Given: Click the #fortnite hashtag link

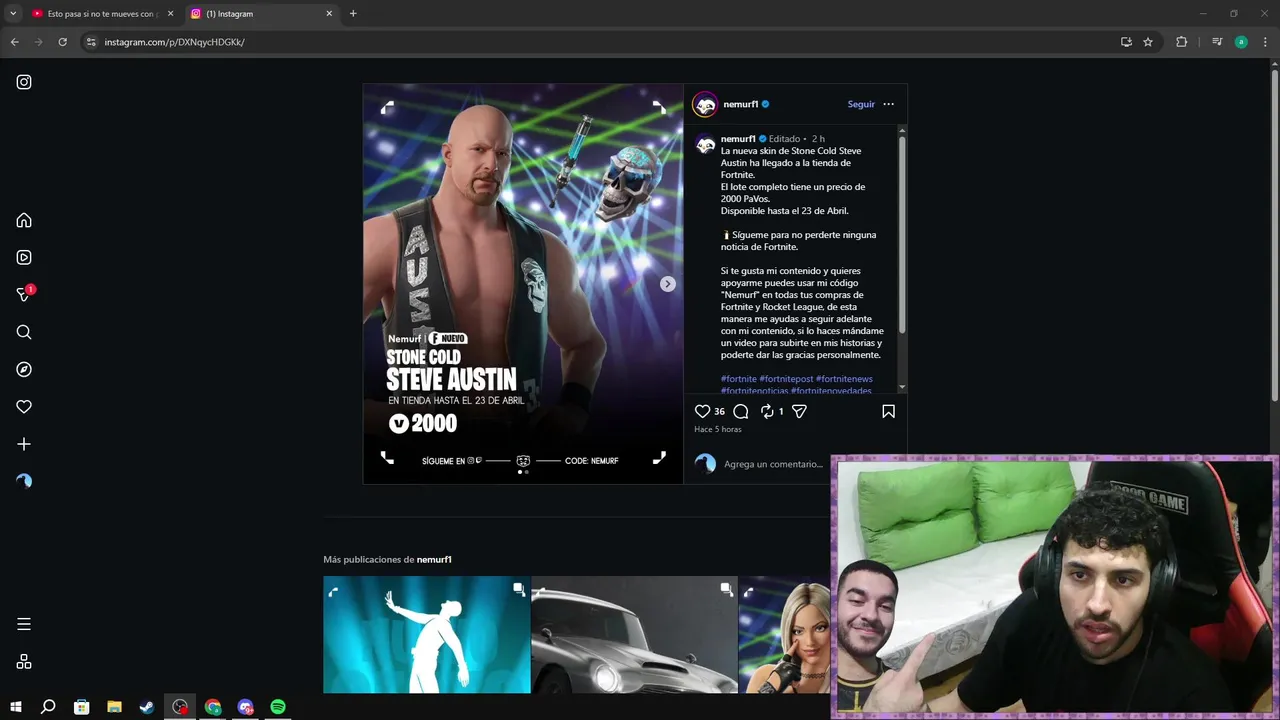Looking at the screenshot, I should click(x=739, y=379).
